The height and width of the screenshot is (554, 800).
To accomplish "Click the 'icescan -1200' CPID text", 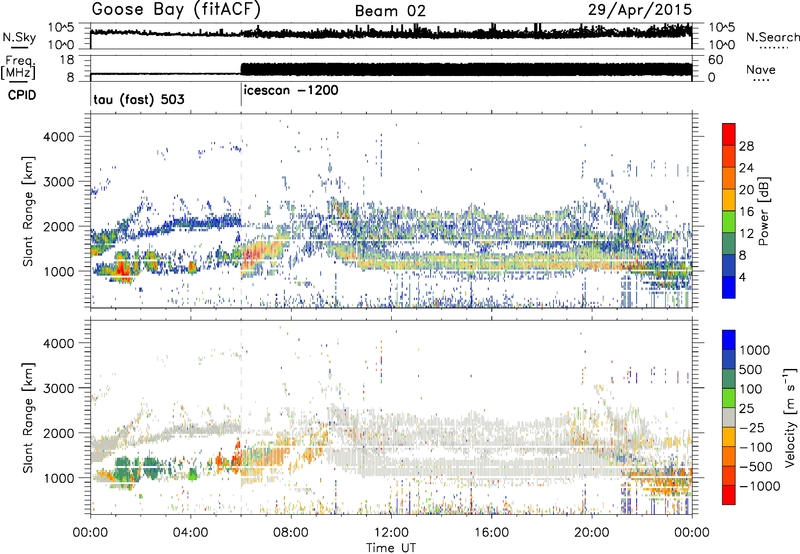I will point(291,91).
